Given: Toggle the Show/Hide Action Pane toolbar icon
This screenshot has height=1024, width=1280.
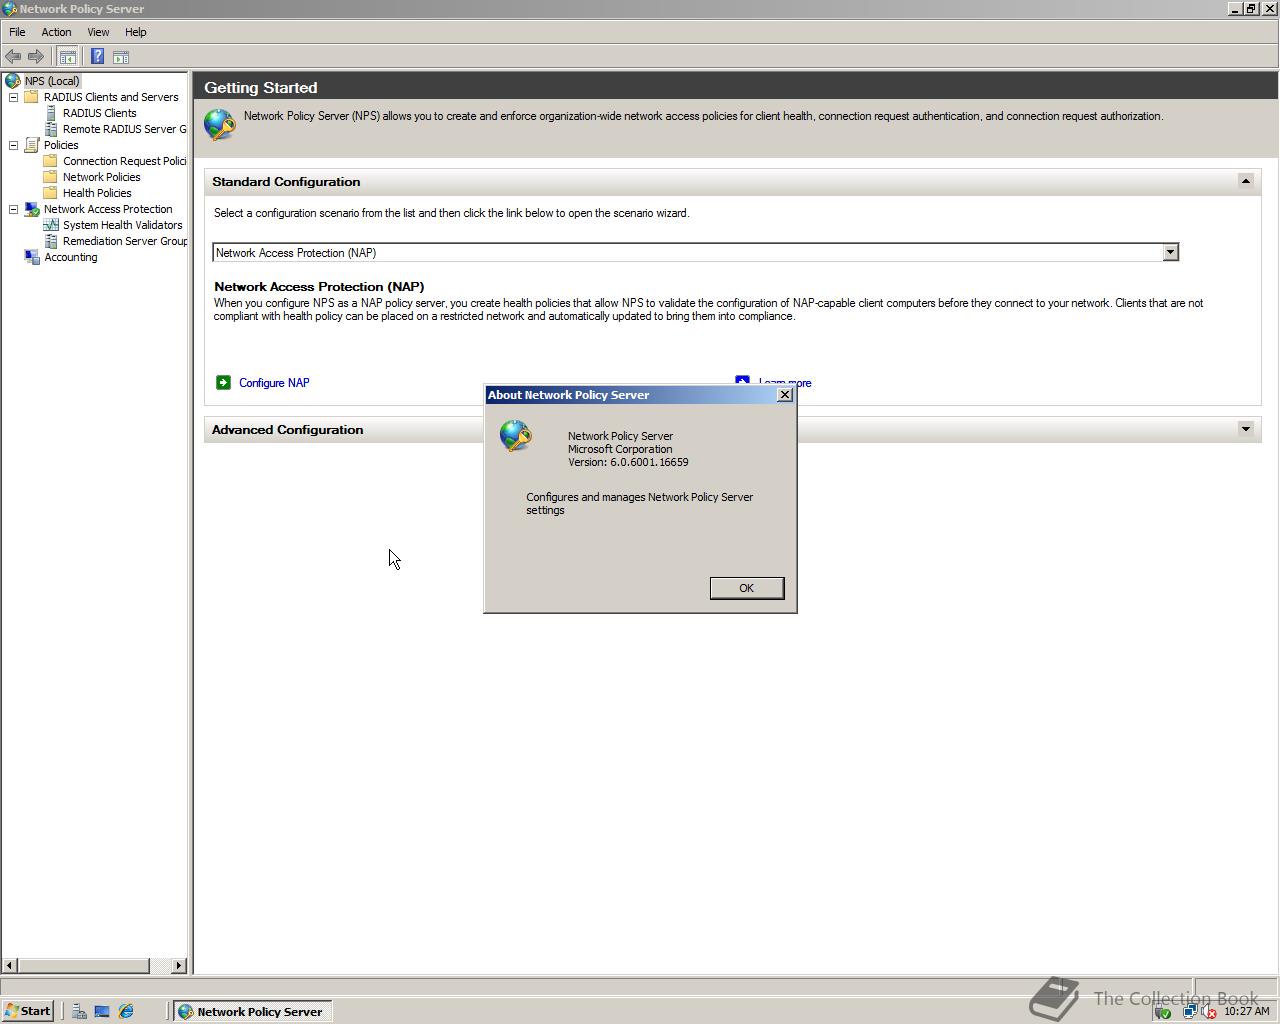Looking at the screenshot, I should click(121, 57).
